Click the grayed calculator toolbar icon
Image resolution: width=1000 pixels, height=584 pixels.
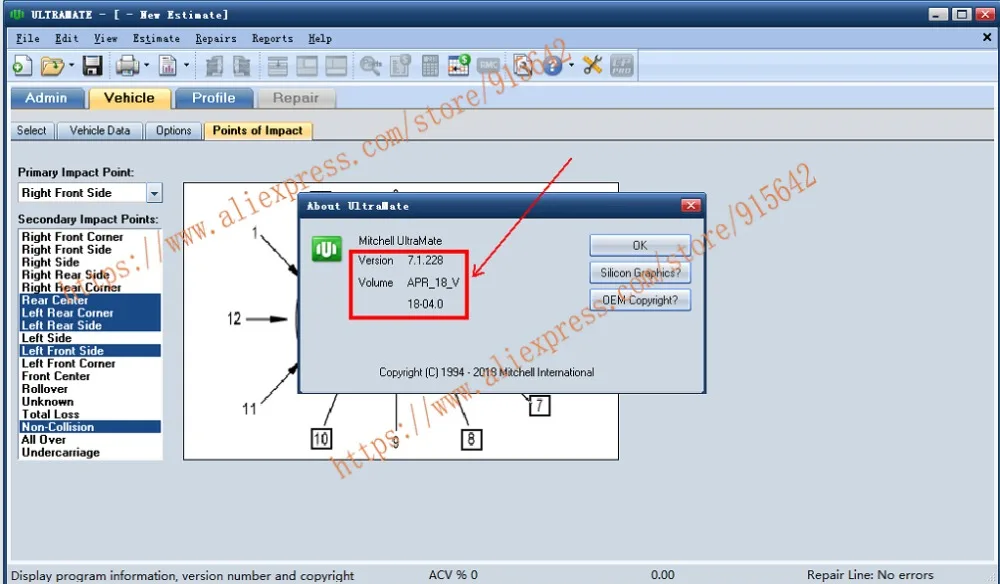click(430, 66)
